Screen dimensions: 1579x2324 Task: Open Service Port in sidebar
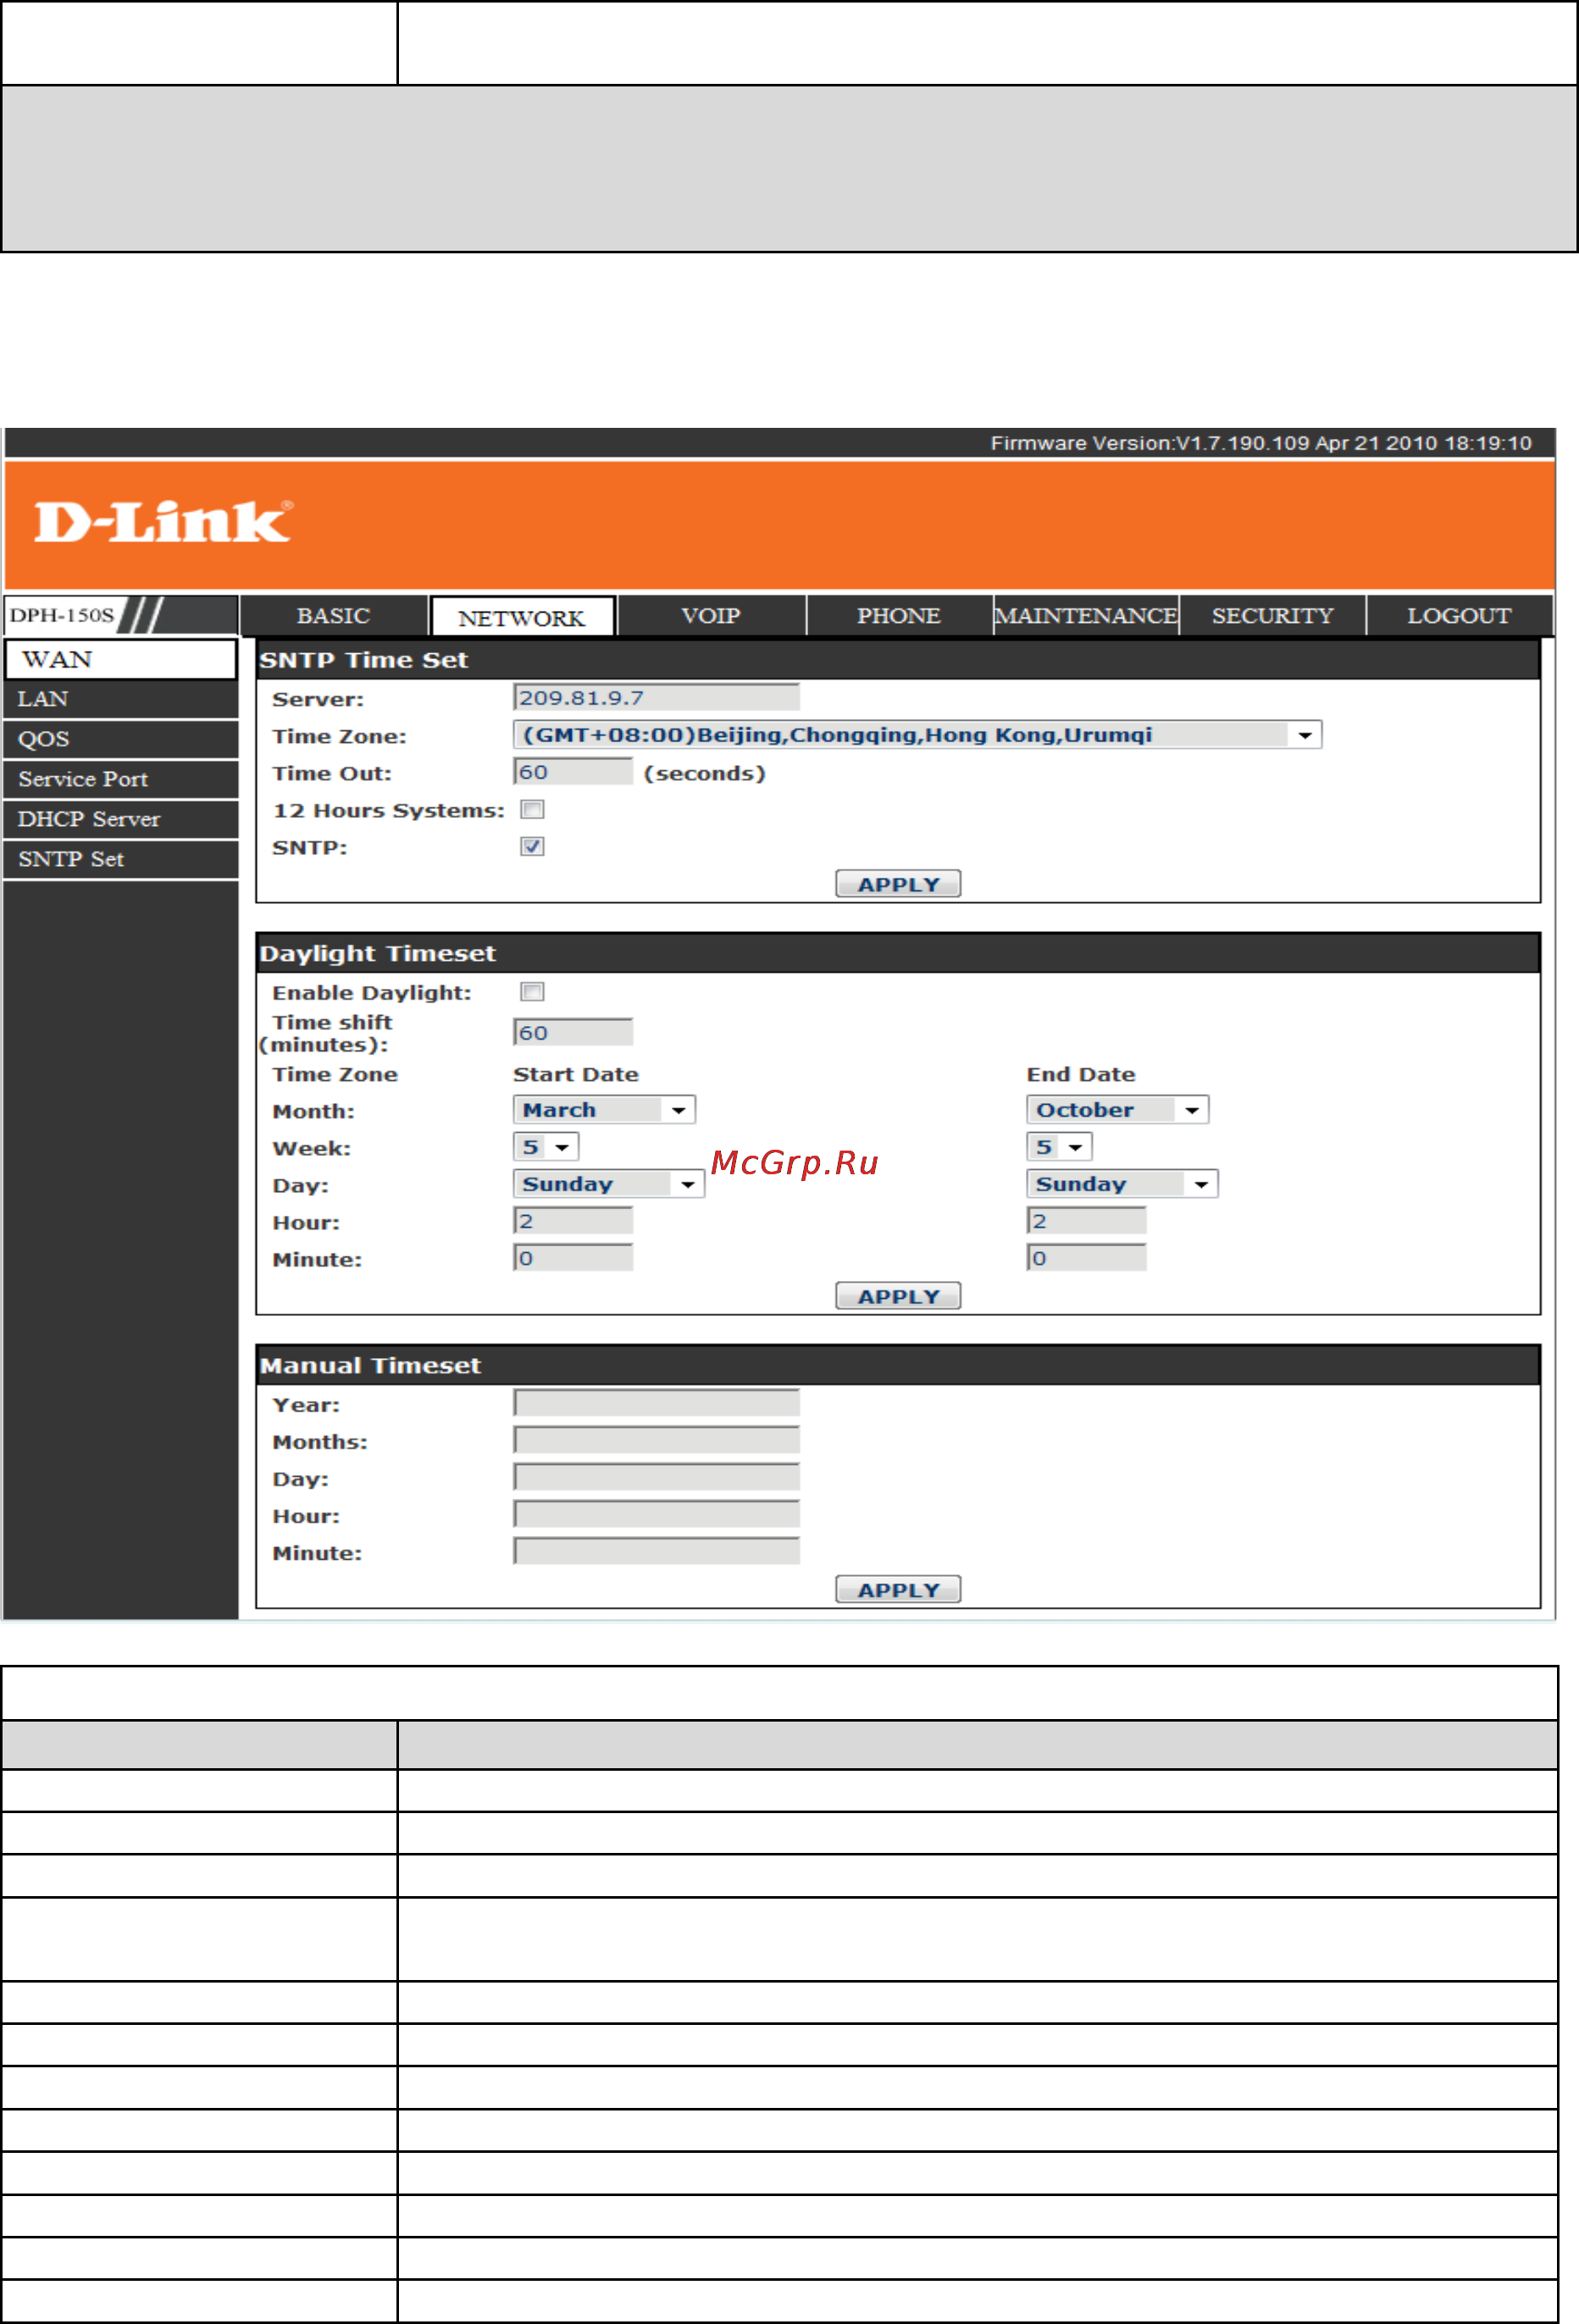click(x=121, y=780)
